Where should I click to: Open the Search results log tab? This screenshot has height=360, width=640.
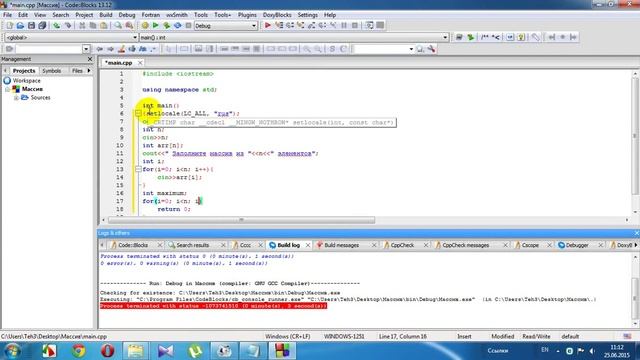coord(192,245)
